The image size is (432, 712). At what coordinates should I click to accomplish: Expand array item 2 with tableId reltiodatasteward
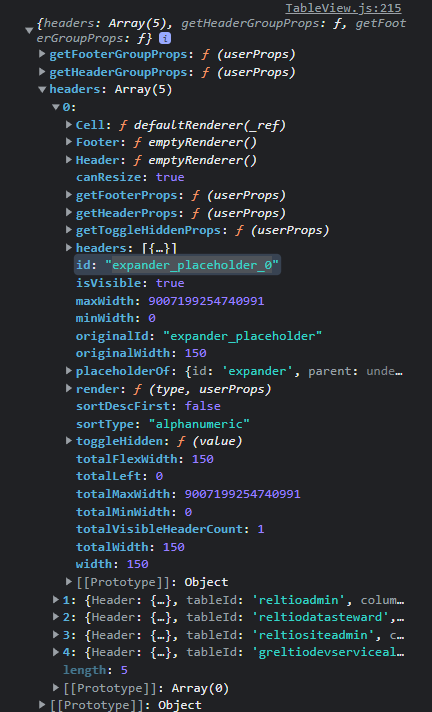pyautogui.click(x=56, y=617)
